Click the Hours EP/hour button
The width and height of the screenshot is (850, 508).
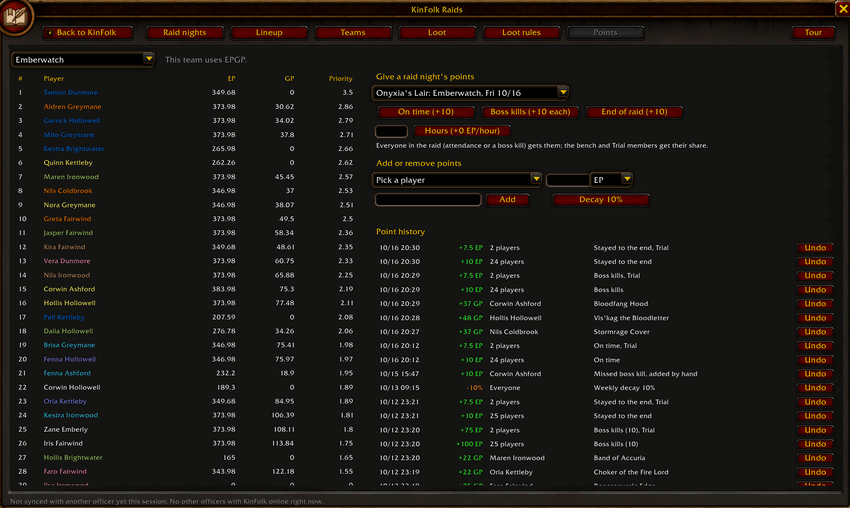[x=462, y=131]
